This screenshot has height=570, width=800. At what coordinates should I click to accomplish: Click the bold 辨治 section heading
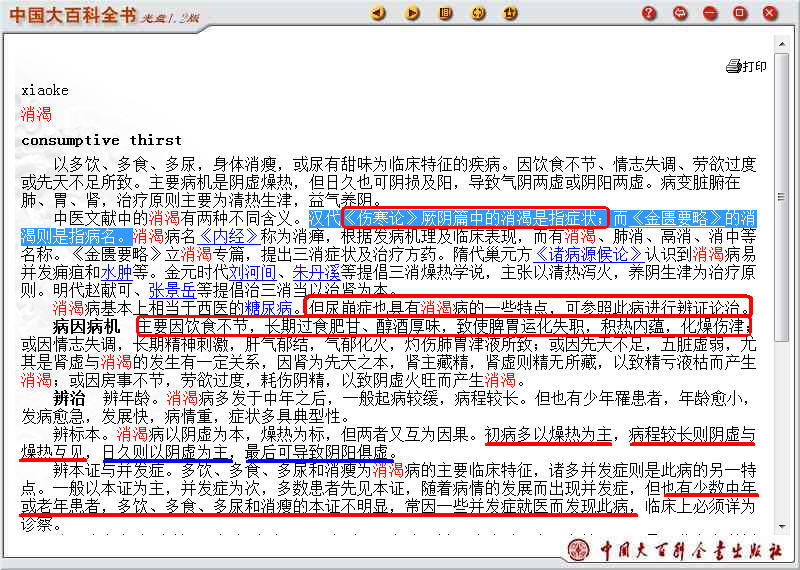point(69,398)
